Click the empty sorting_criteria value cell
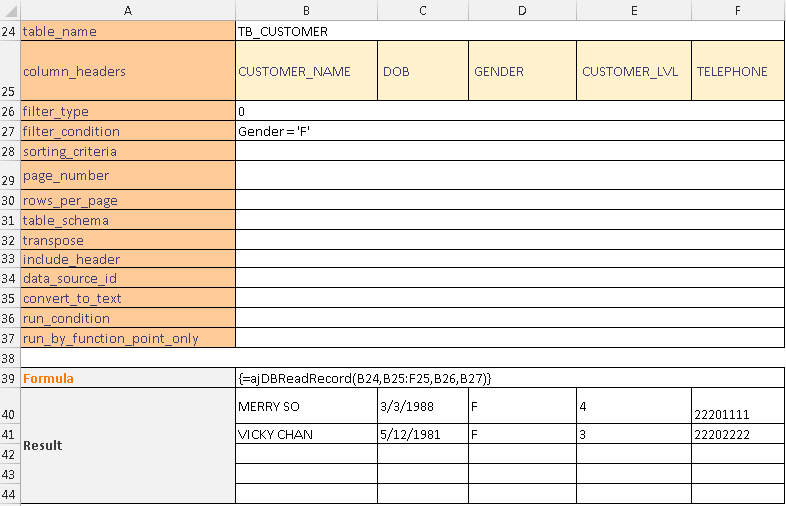 pos(509,151)
